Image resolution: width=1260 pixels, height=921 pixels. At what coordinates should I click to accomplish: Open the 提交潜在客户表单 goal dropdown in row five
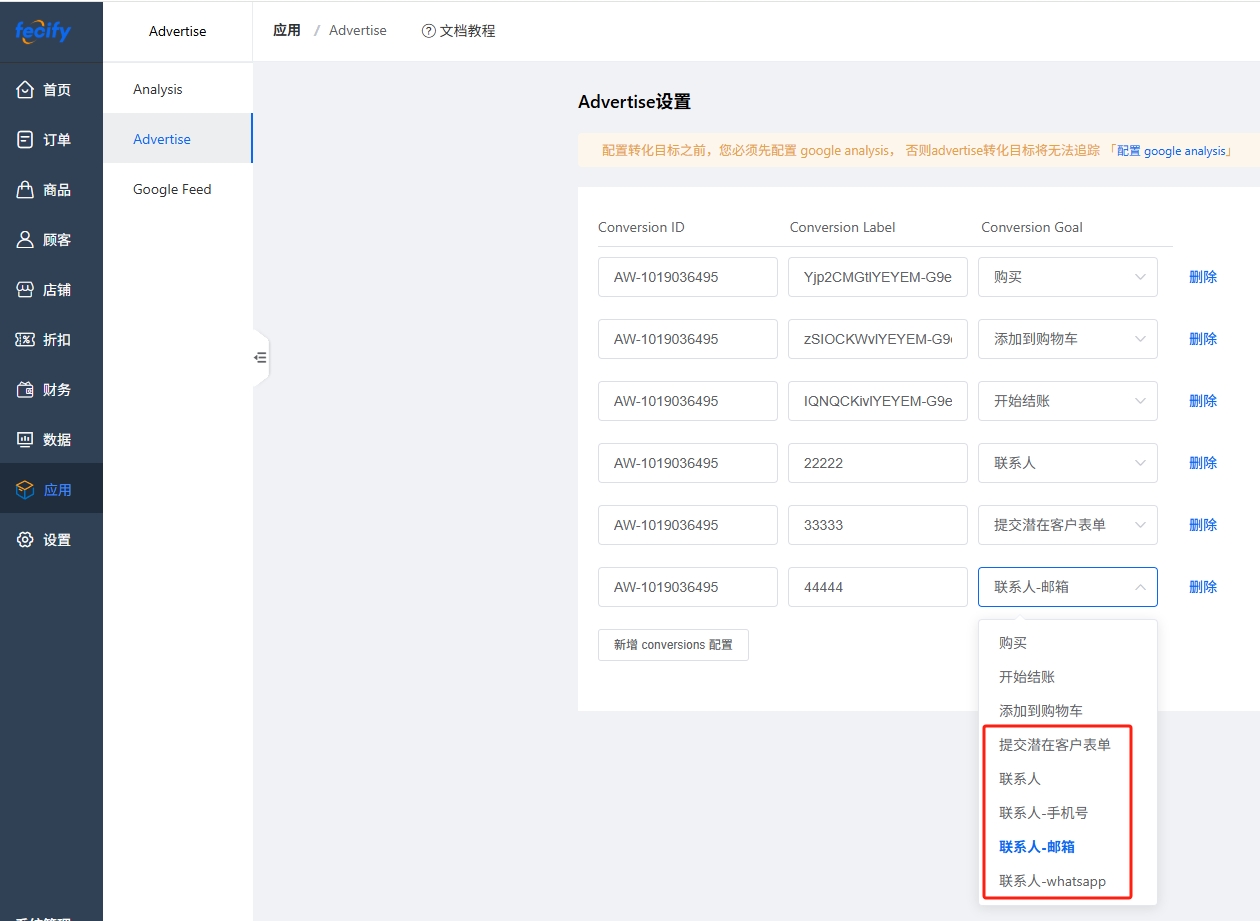pyautogui.click(x=1067, y=525)
